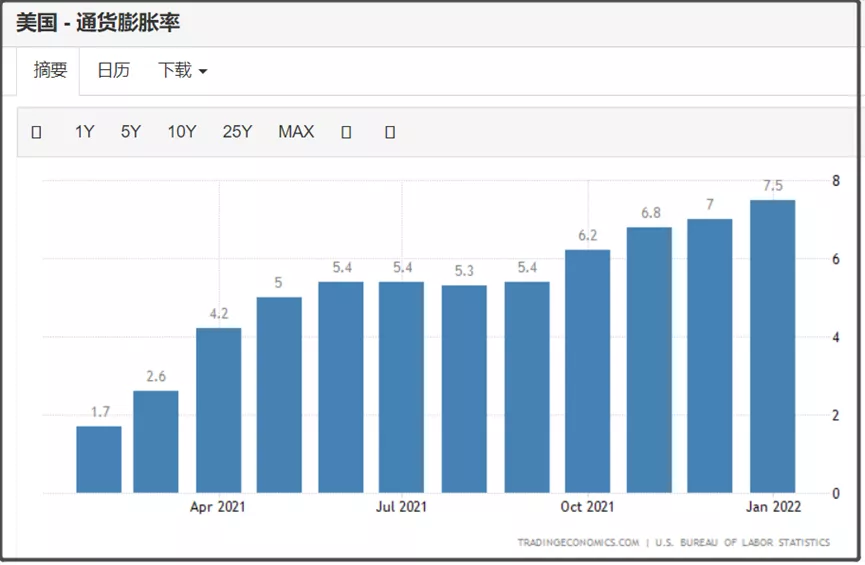Image resolution: width=865 pixels, height=565 pixels.
Task: Open the TRADINGECONOMICS.COM source link
Action: (x=578, y=542)
